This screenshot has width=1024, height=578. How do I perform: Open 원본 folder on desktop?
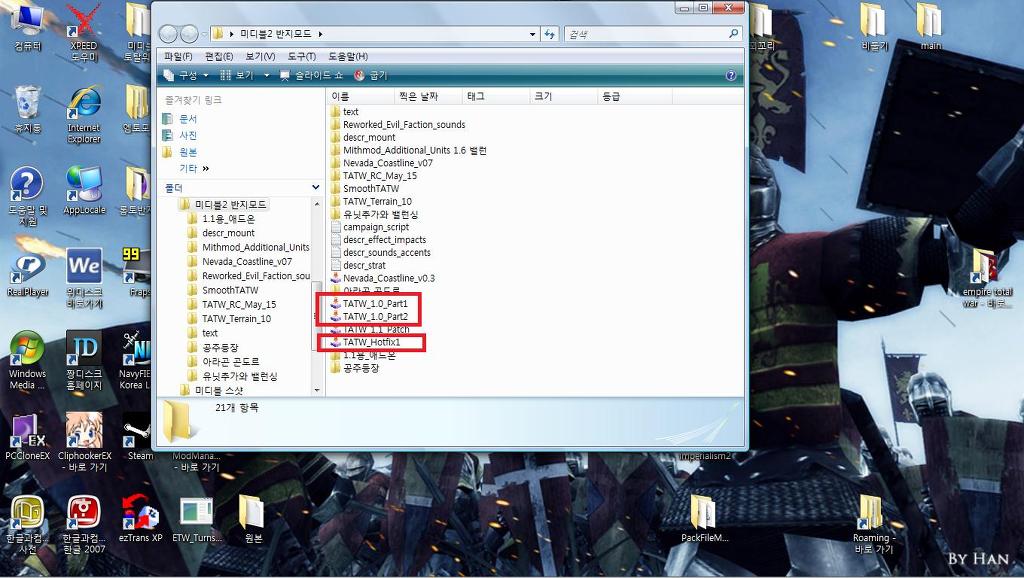coord(253,519)
